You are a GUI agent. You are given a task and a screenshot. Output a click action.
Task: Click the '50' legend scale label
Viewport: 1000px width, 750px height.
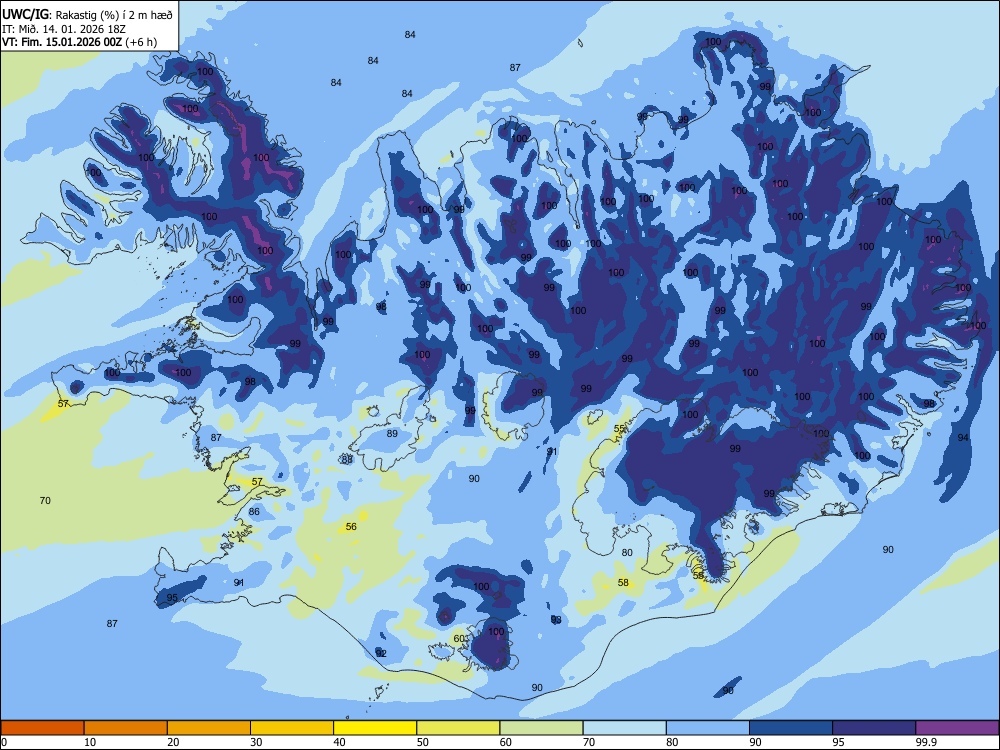[422, 742]
